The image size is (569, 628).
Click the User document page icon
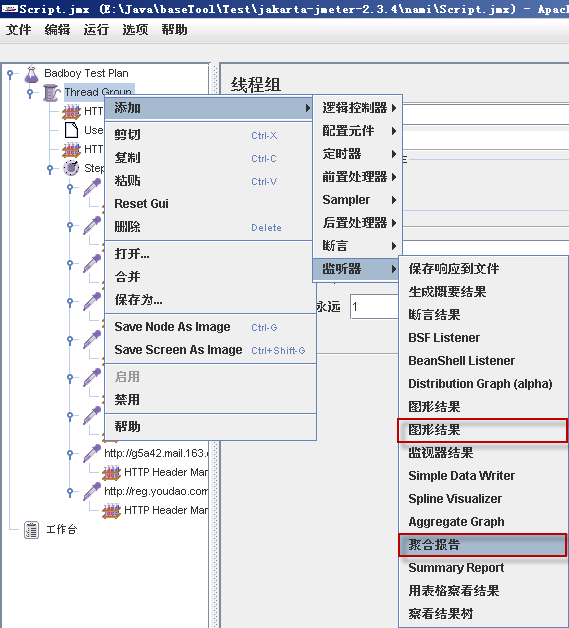click(x=71, y=130)
